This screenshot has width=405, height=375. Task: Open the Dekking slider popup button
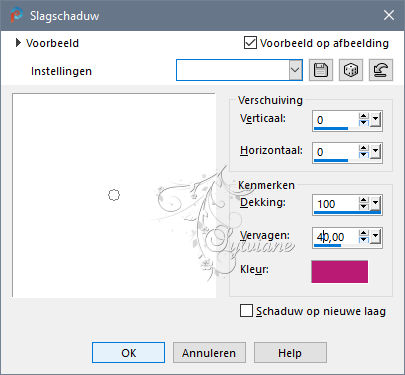pyautogui.click(x=375, y=203)
